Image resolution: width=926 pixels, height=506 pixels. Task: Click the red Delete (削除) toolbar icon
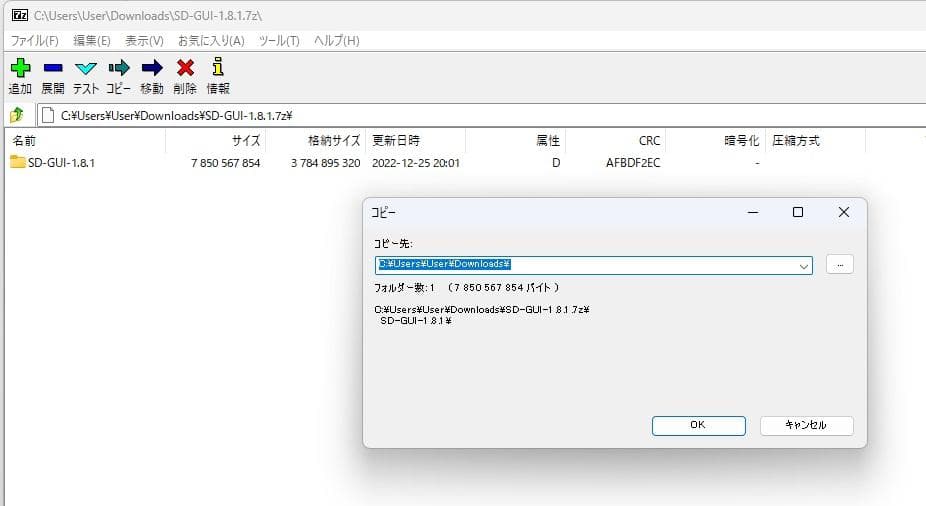click(x=185, y=68)
